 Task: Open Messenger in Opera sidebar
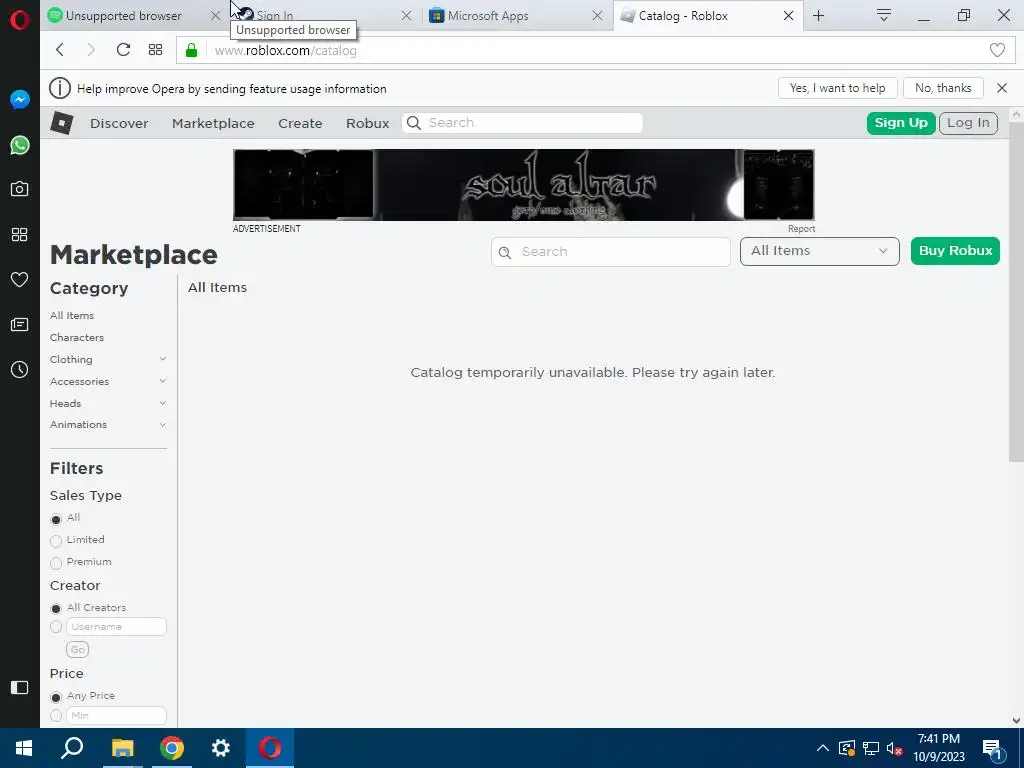point(20,100)
